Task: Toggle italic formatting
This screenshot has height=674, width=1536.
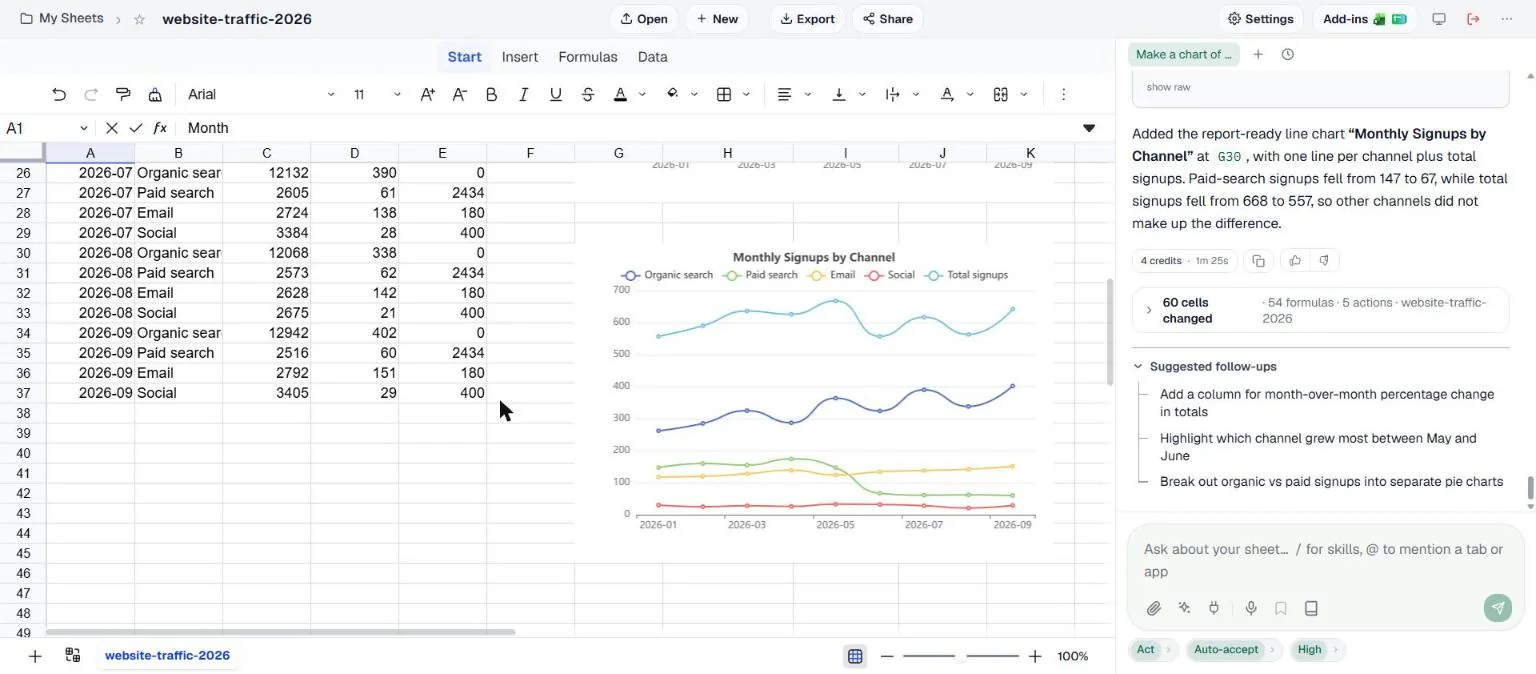Action: pyautogui.click(x=523, y=94)
